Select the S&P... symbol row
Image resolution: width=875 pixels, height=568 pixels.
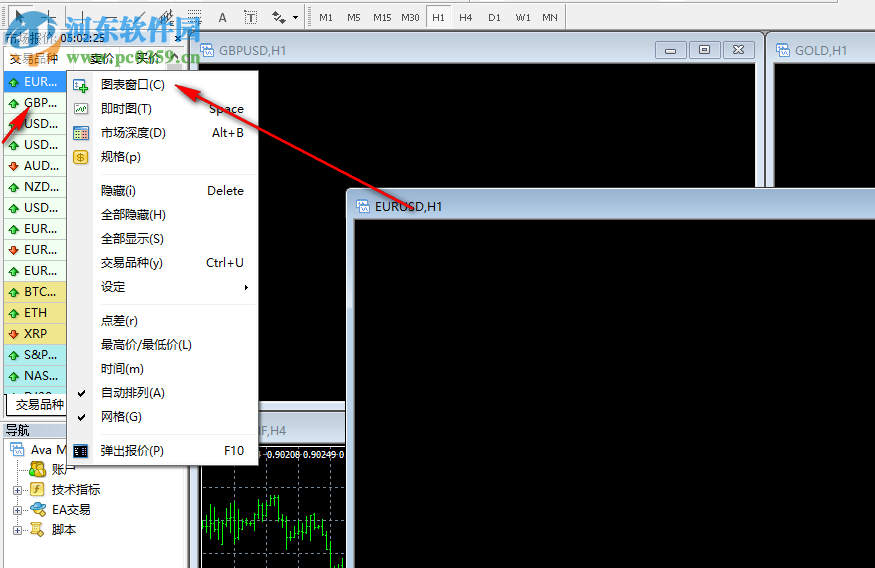click(x=35, y=354)
